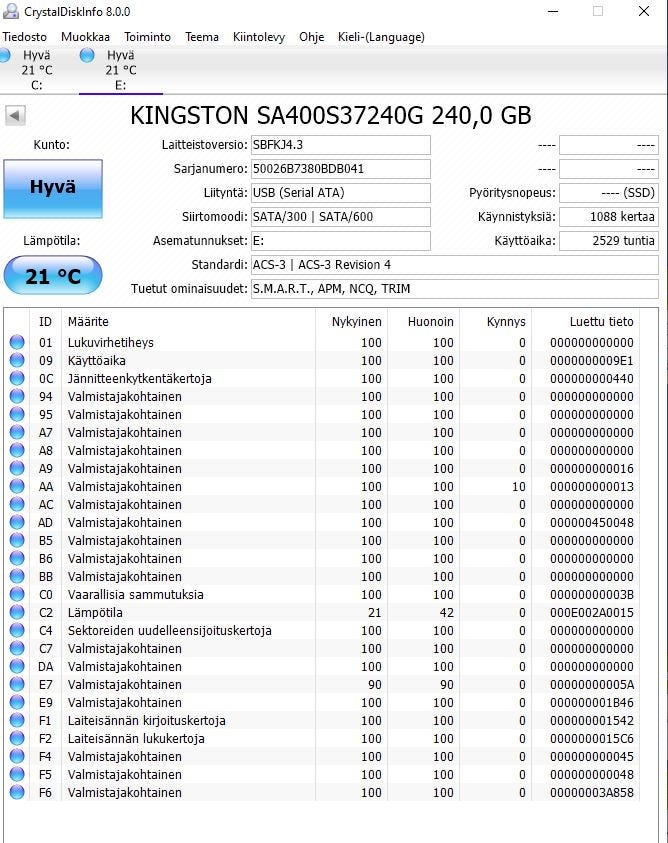Minimize the CrystalDiskInfo window
Screen dimensions: 668x843
(x=553, y=11)
